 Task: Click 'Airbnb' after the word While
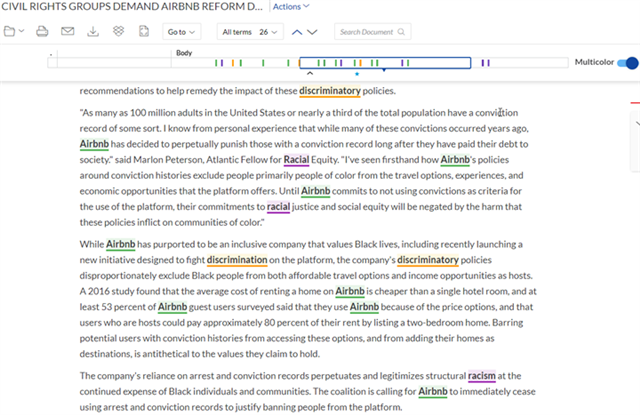point(120,244)
